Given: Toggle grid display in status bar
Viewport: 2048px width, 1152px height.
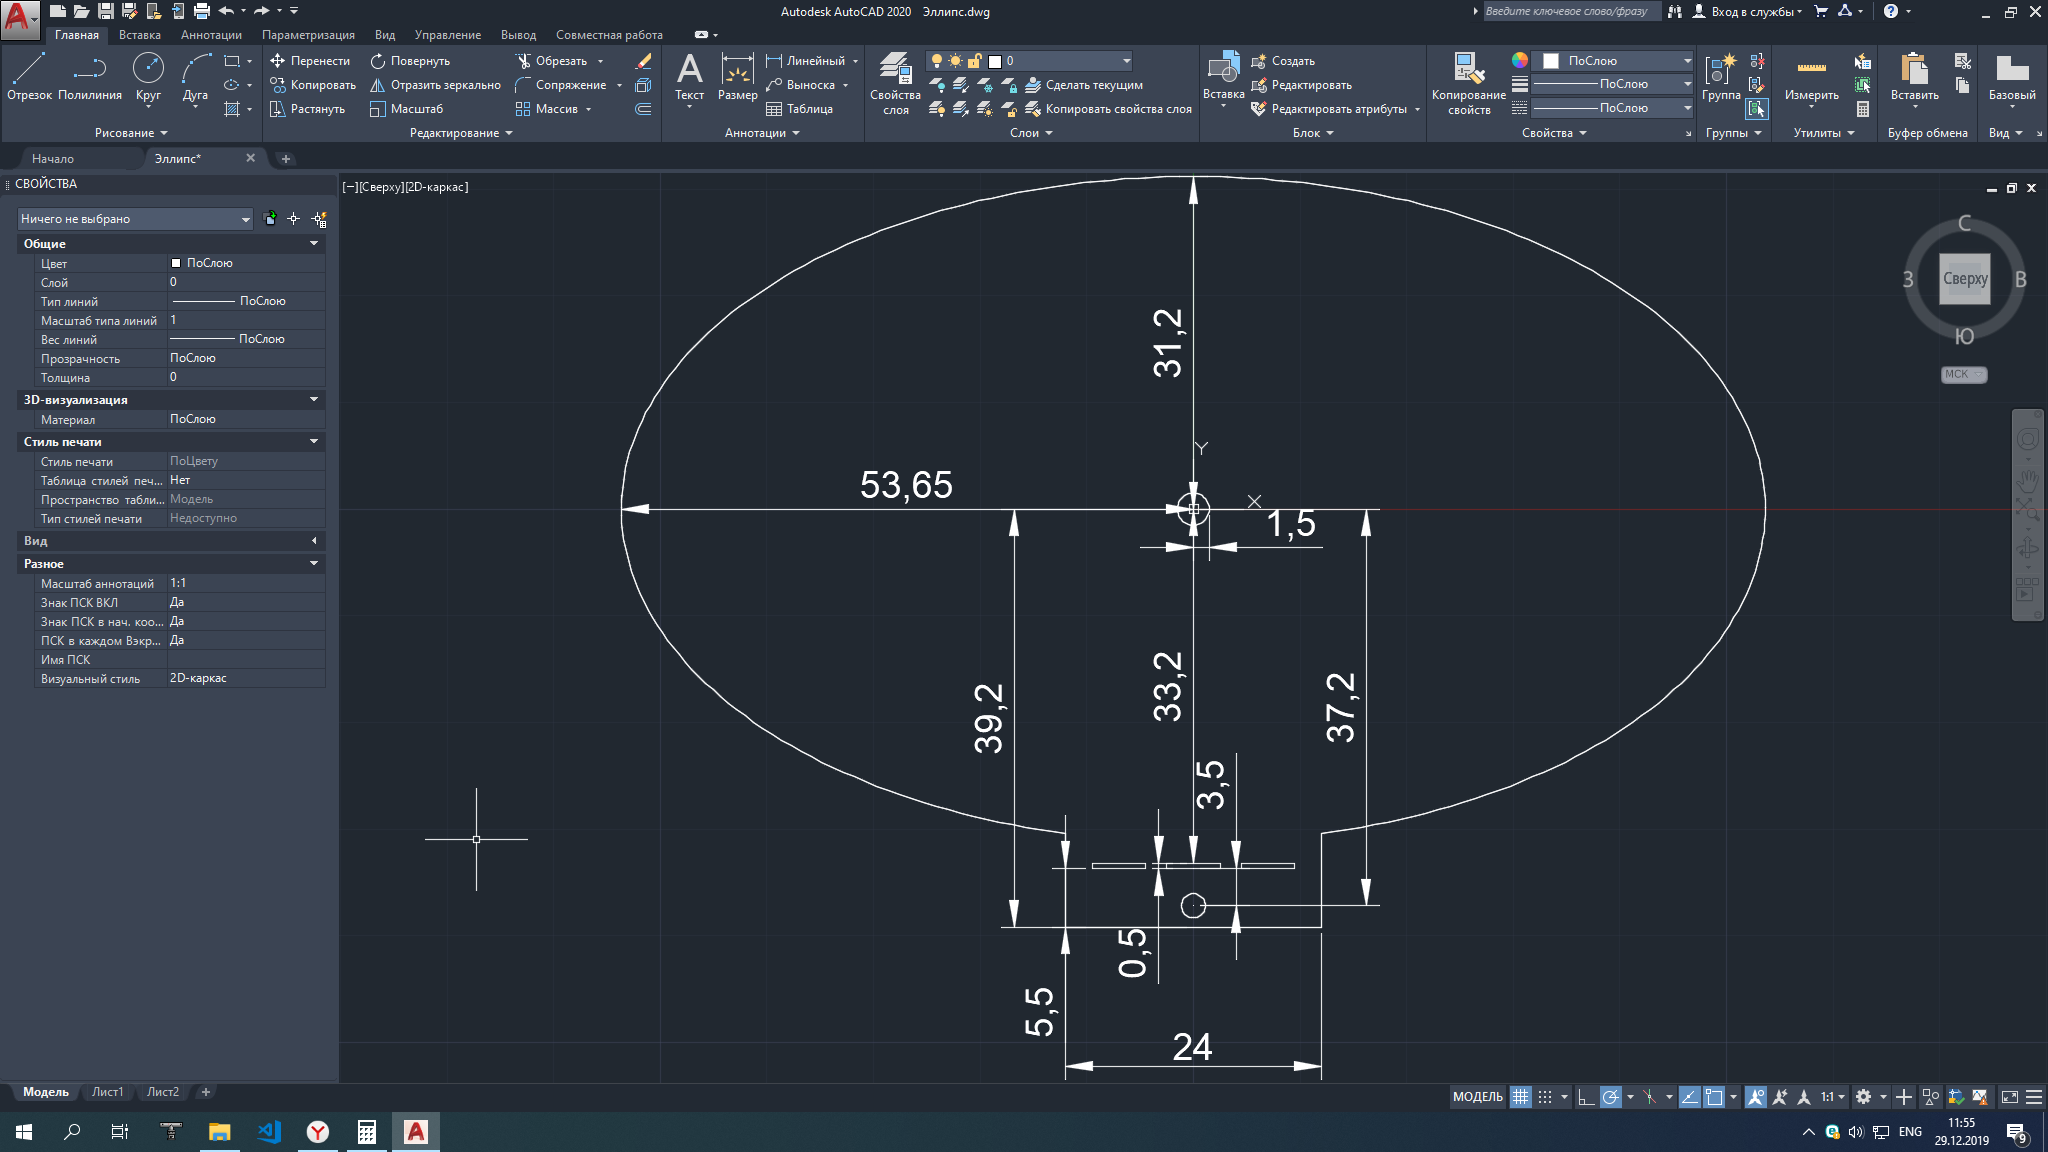Looking at the screenshot, I should [x=1520, y=1097].
